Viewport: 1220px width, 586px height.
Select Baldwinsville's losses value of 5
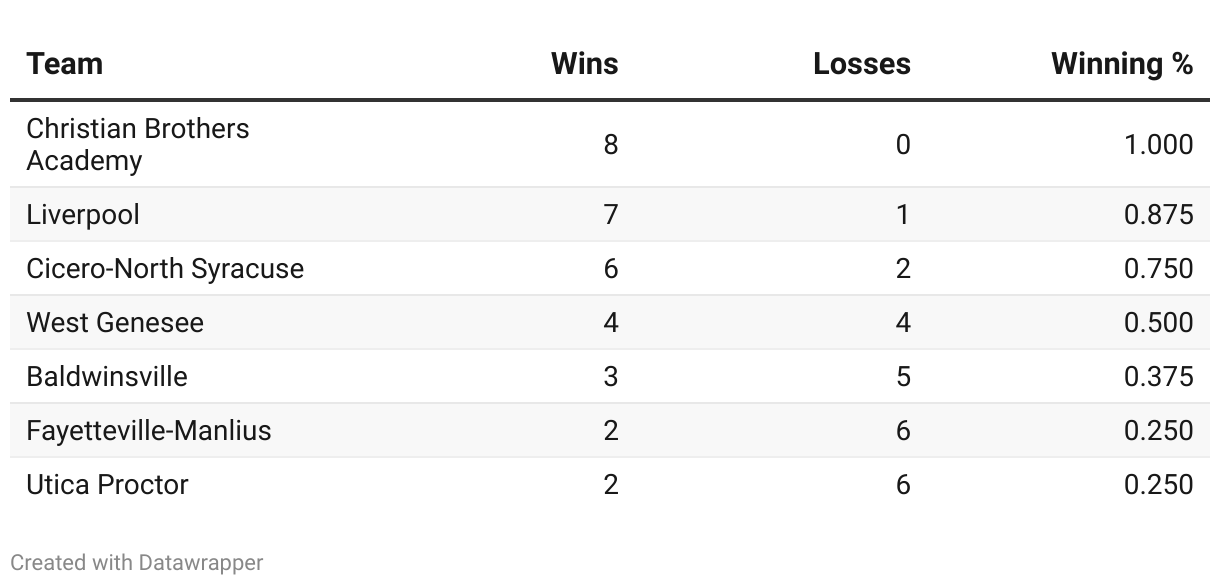click(x=903, y=377)
